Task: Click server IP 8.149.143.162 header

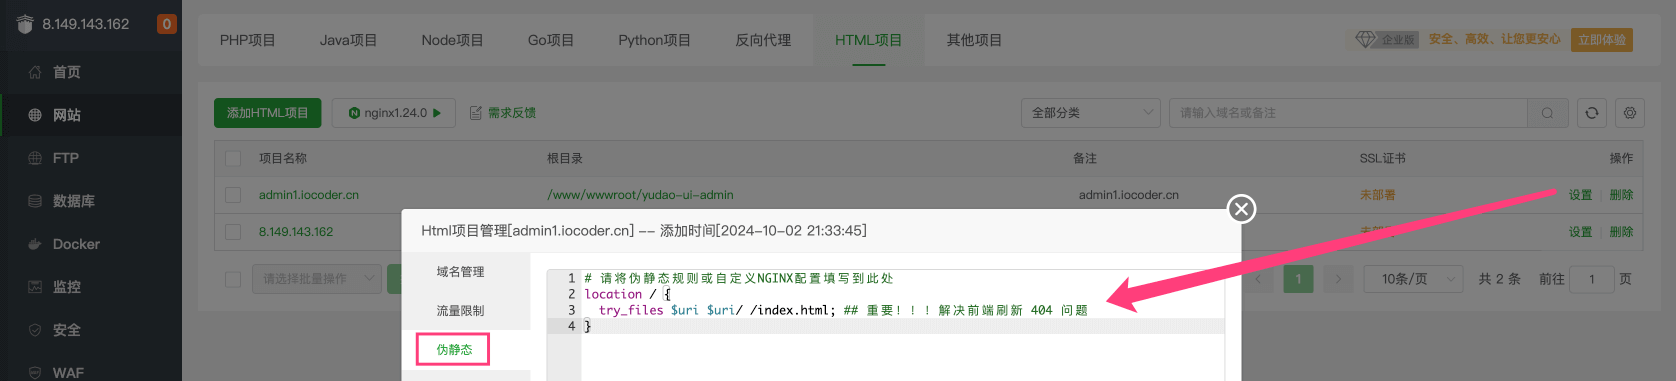Action: pyautogui.click(x=86, y=24)
